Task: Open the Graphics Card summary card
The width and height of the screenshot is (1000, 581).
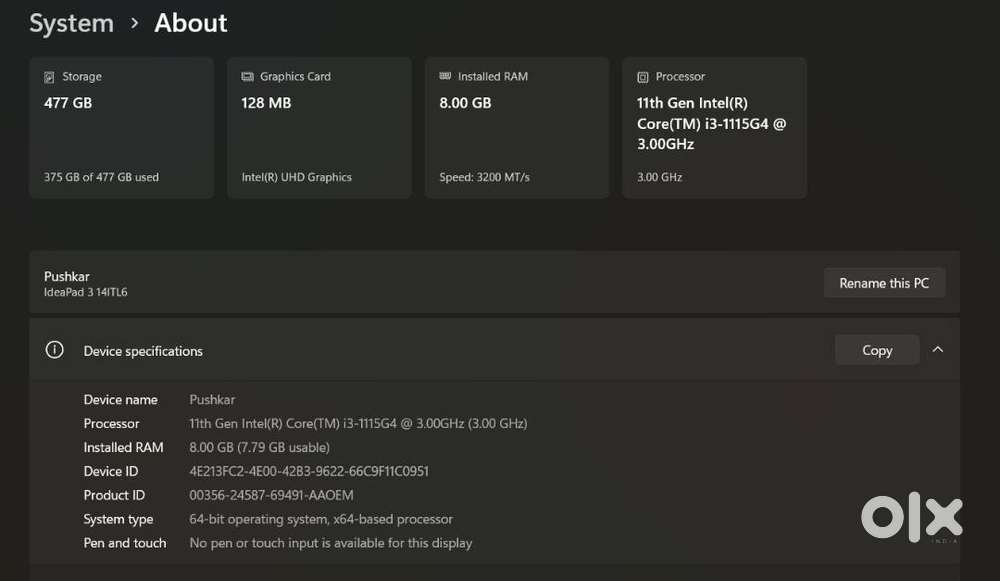Action: tap(318, 127)
